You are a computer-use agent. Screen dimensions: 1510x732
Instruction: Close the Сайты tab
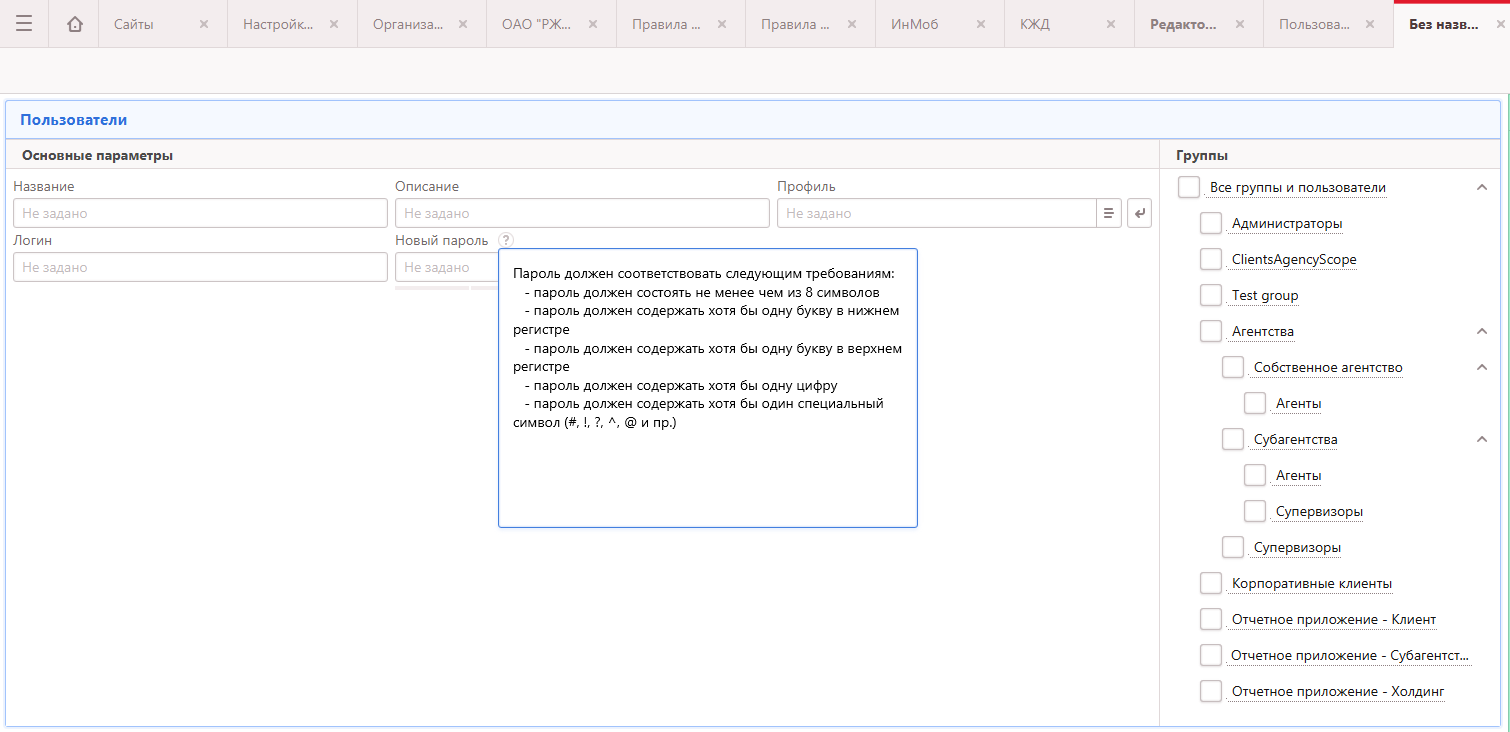tap(204, 24)
